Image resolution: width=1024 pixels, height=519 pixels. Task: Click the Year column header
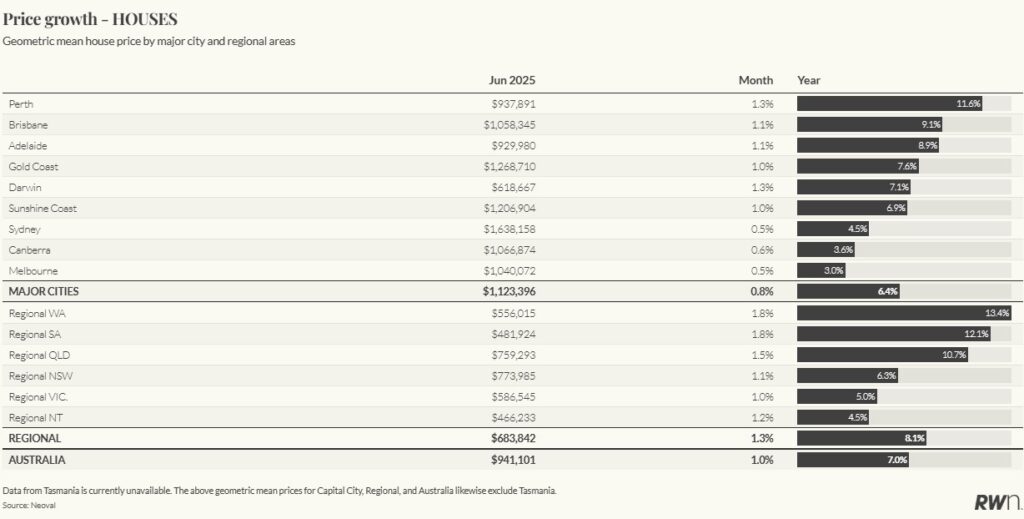(808, 80)
